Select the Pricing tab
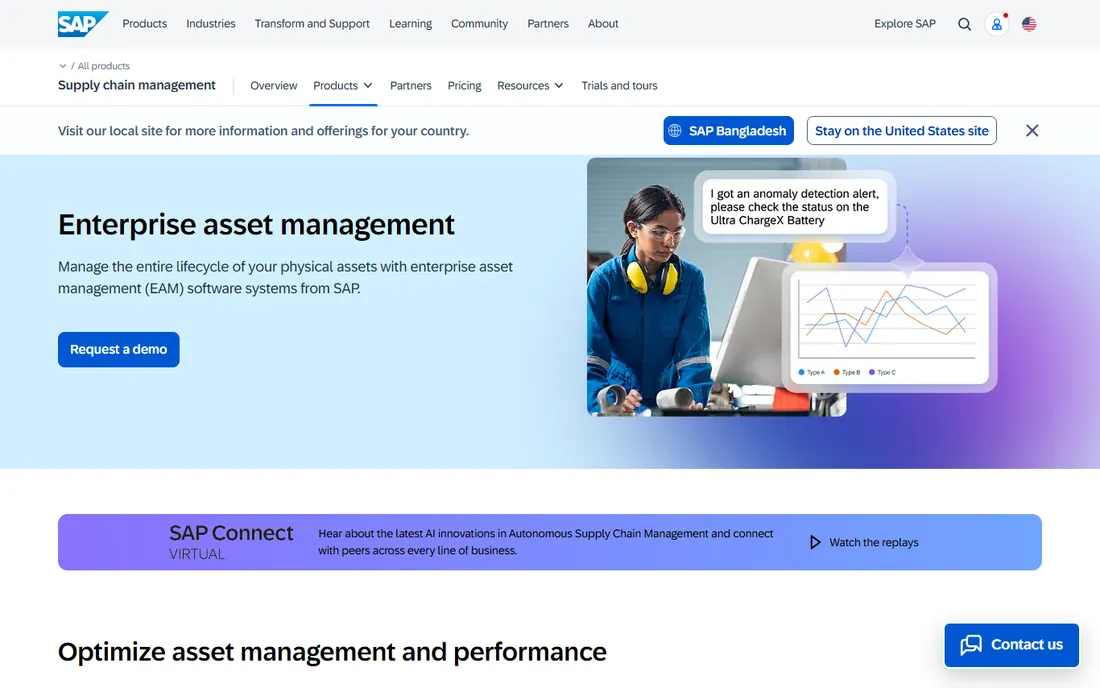 pos(464,86)
